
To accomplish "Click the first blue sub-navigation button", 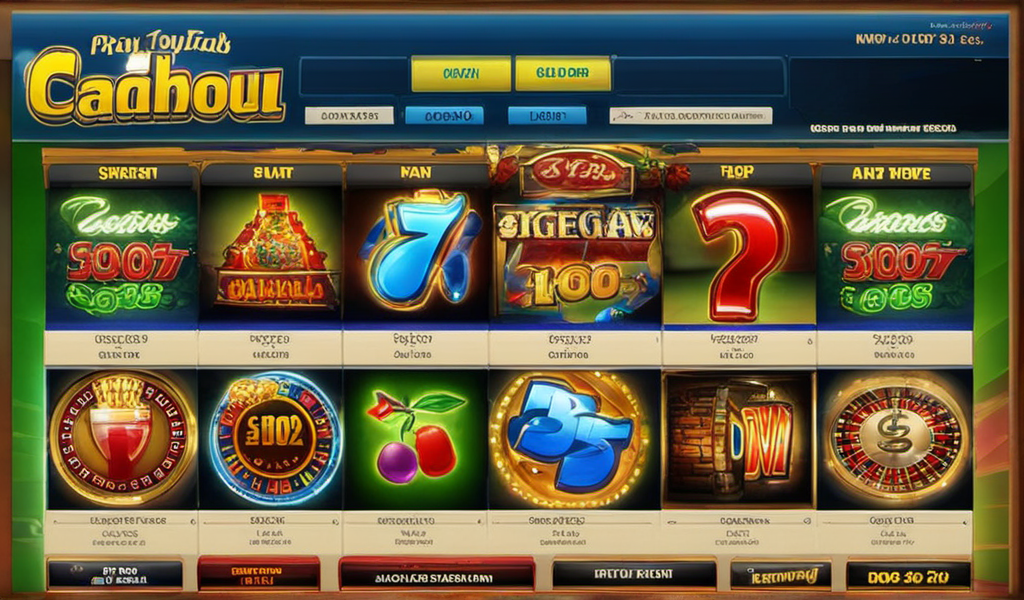I will 444,116.
